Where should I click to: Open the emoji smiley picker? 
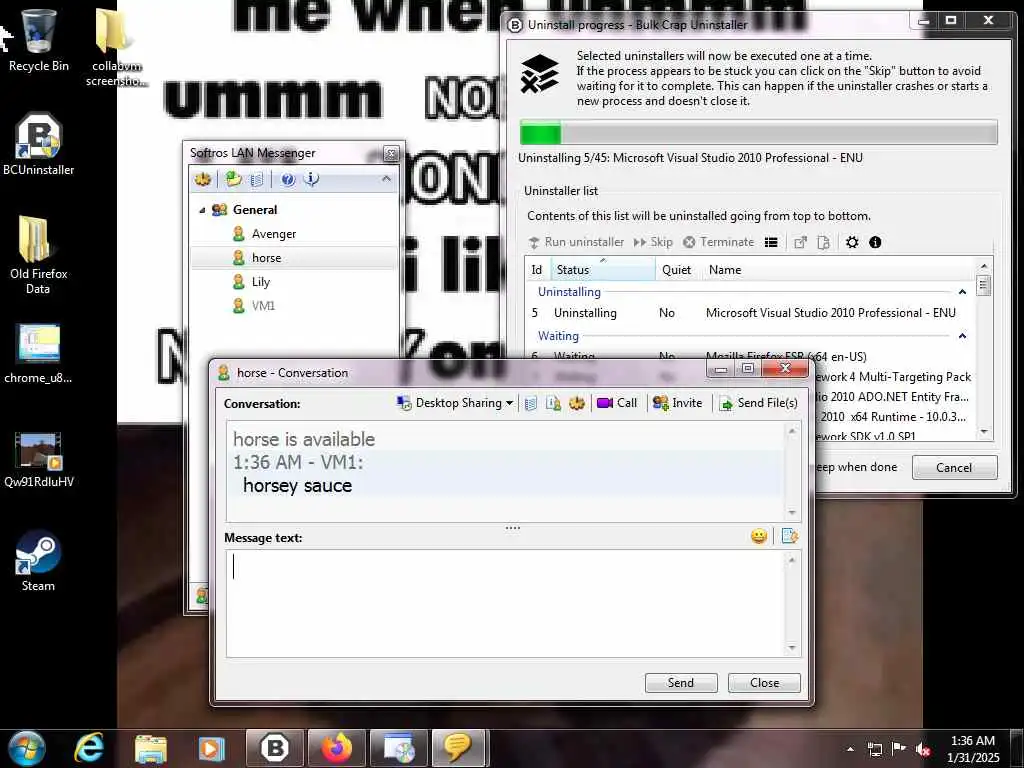[x=759, y=536]
